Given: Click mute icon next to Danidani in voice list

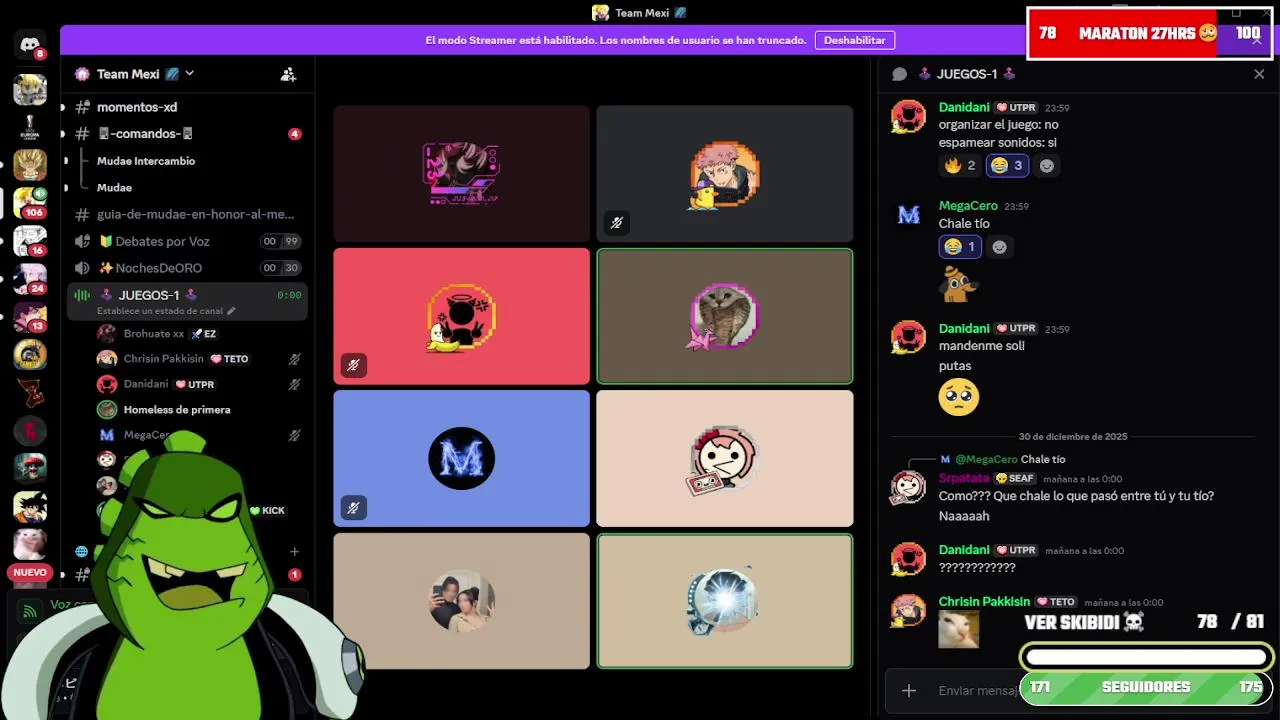Looking at the screenshot, I should (295, 384).
